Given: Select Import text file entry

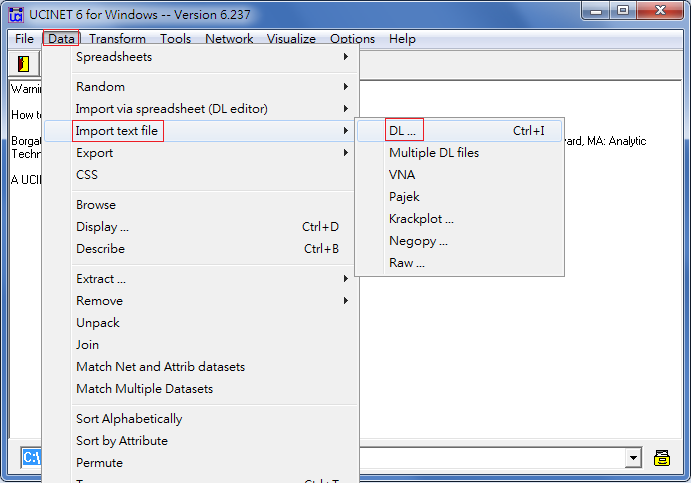Looking at the screenshot, I should (x=201, y=131).
